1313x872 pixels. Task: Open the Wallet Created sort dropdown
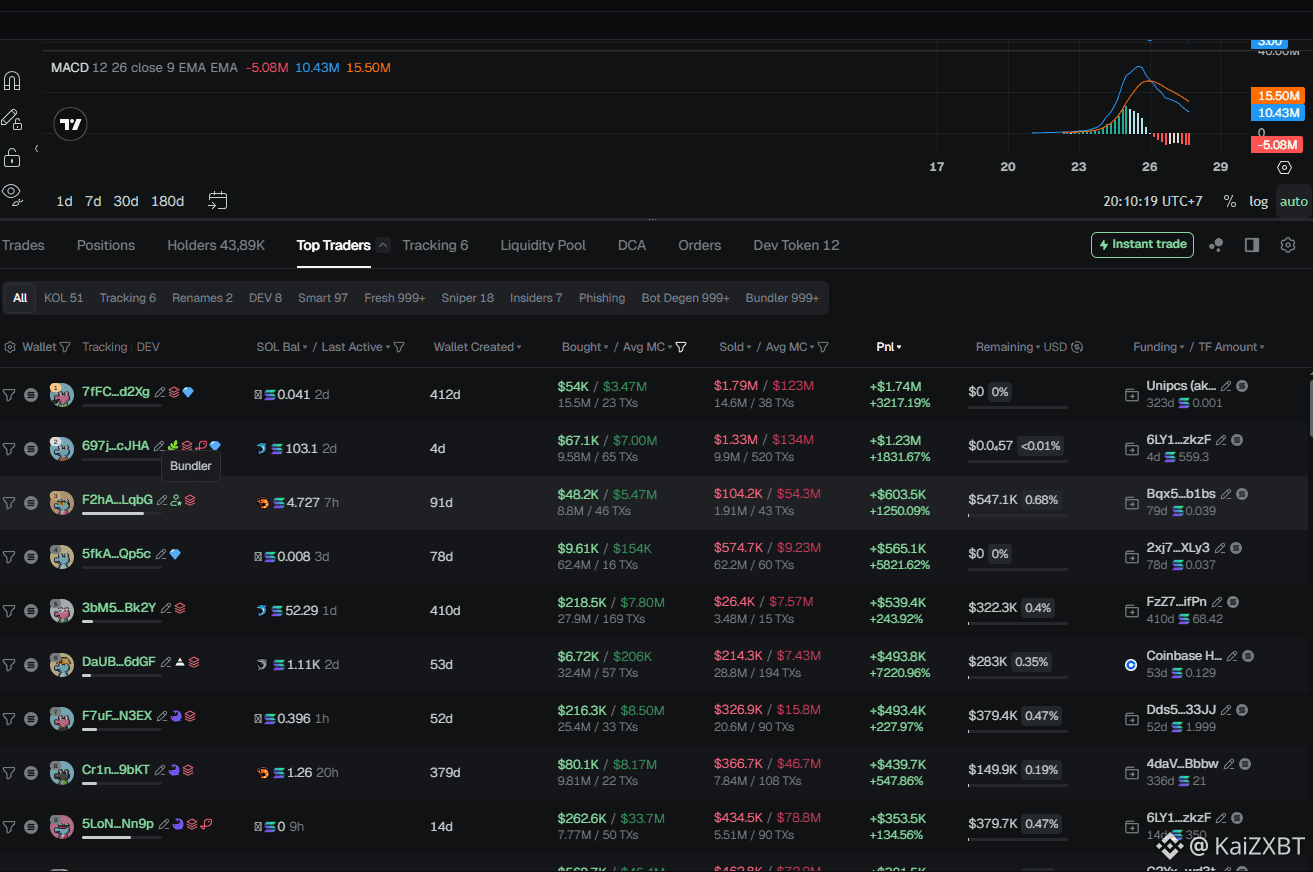point(478,347)
